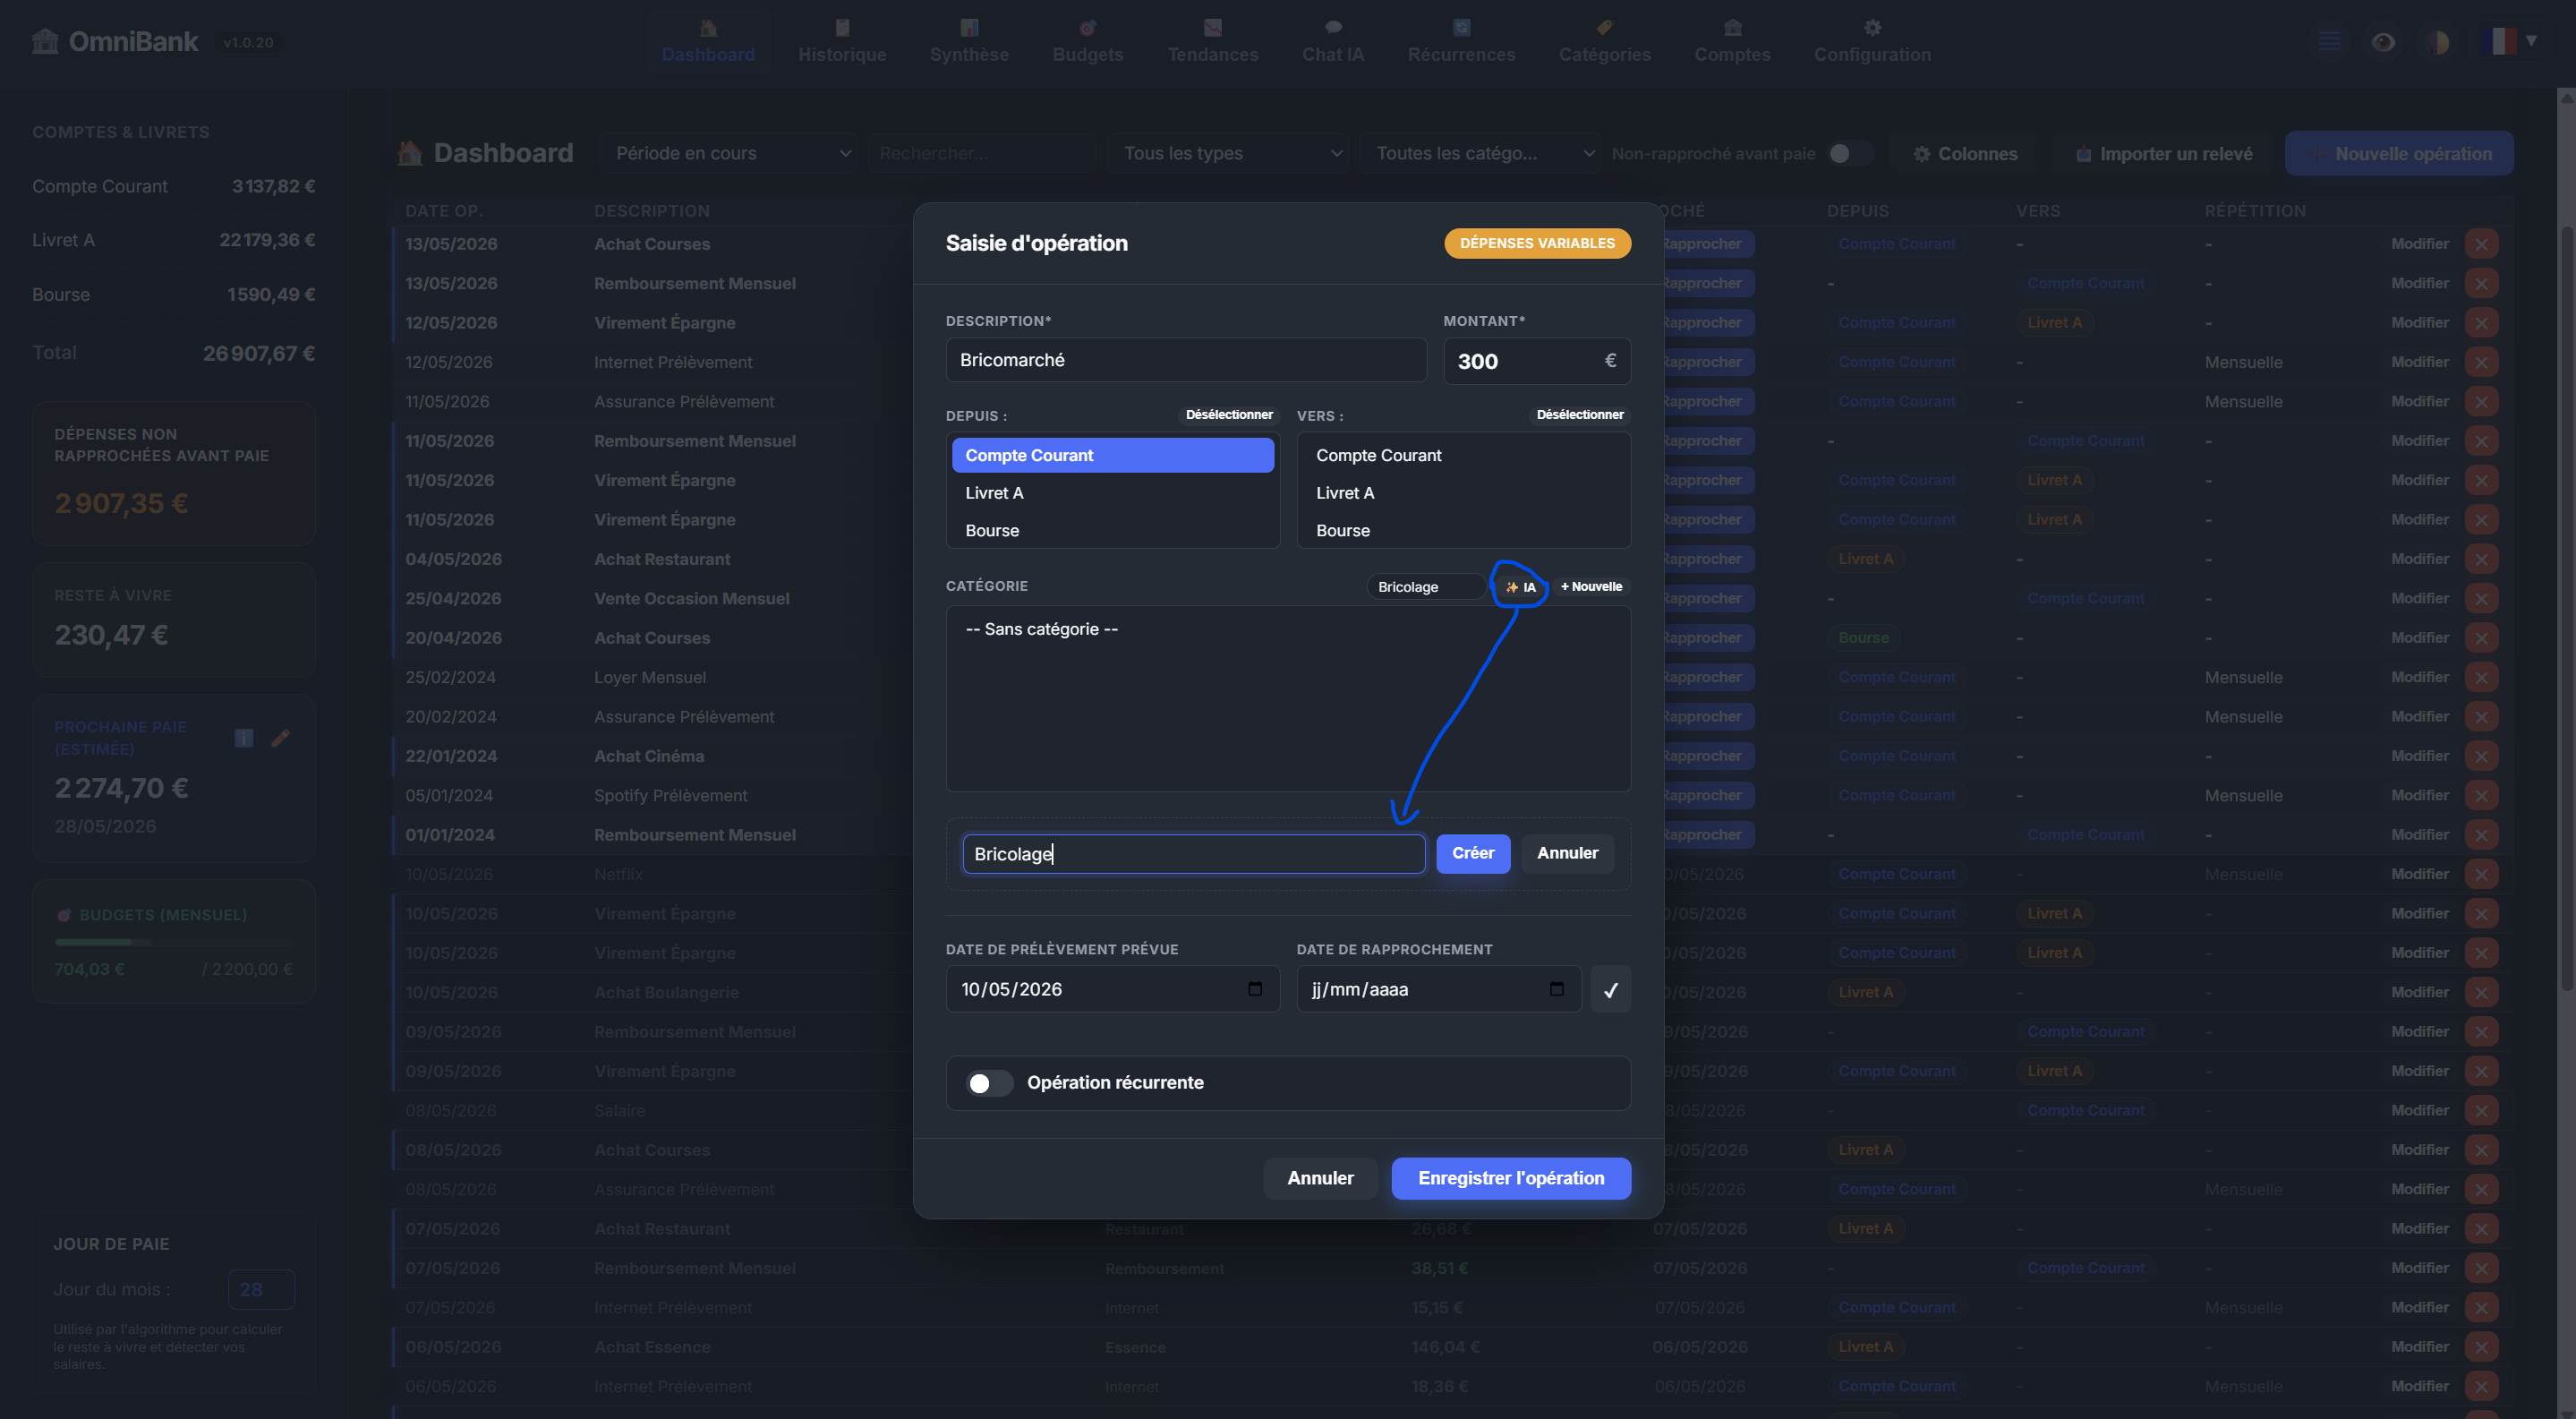Delete the Spotify Prélèvement row

[x=2481, y=795]
